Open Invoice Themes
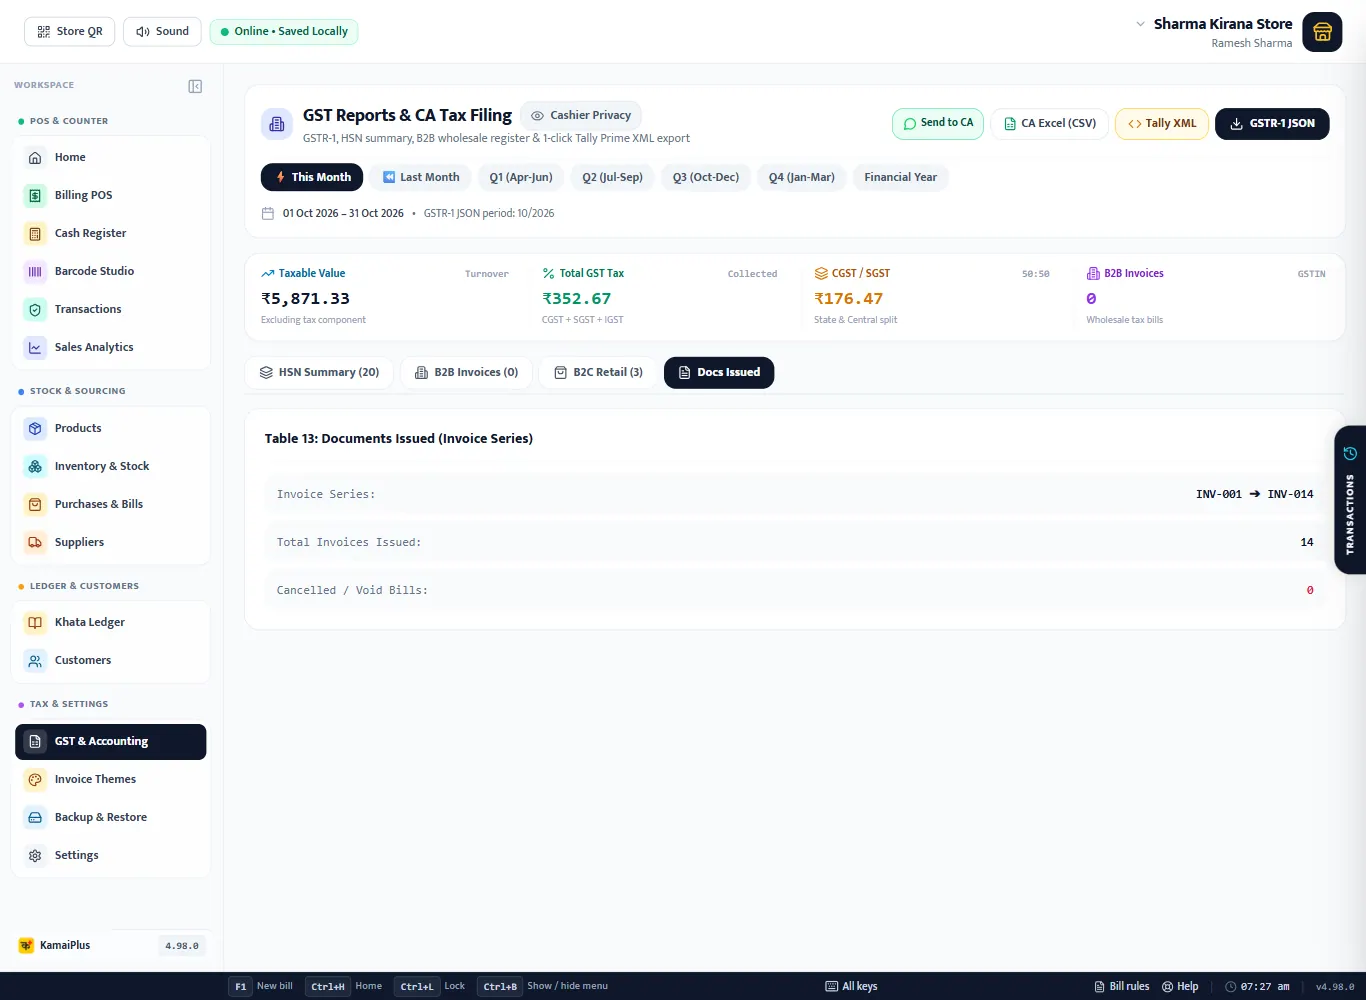This screenshot has width=1366, height=1000. [x=111, y=779]
